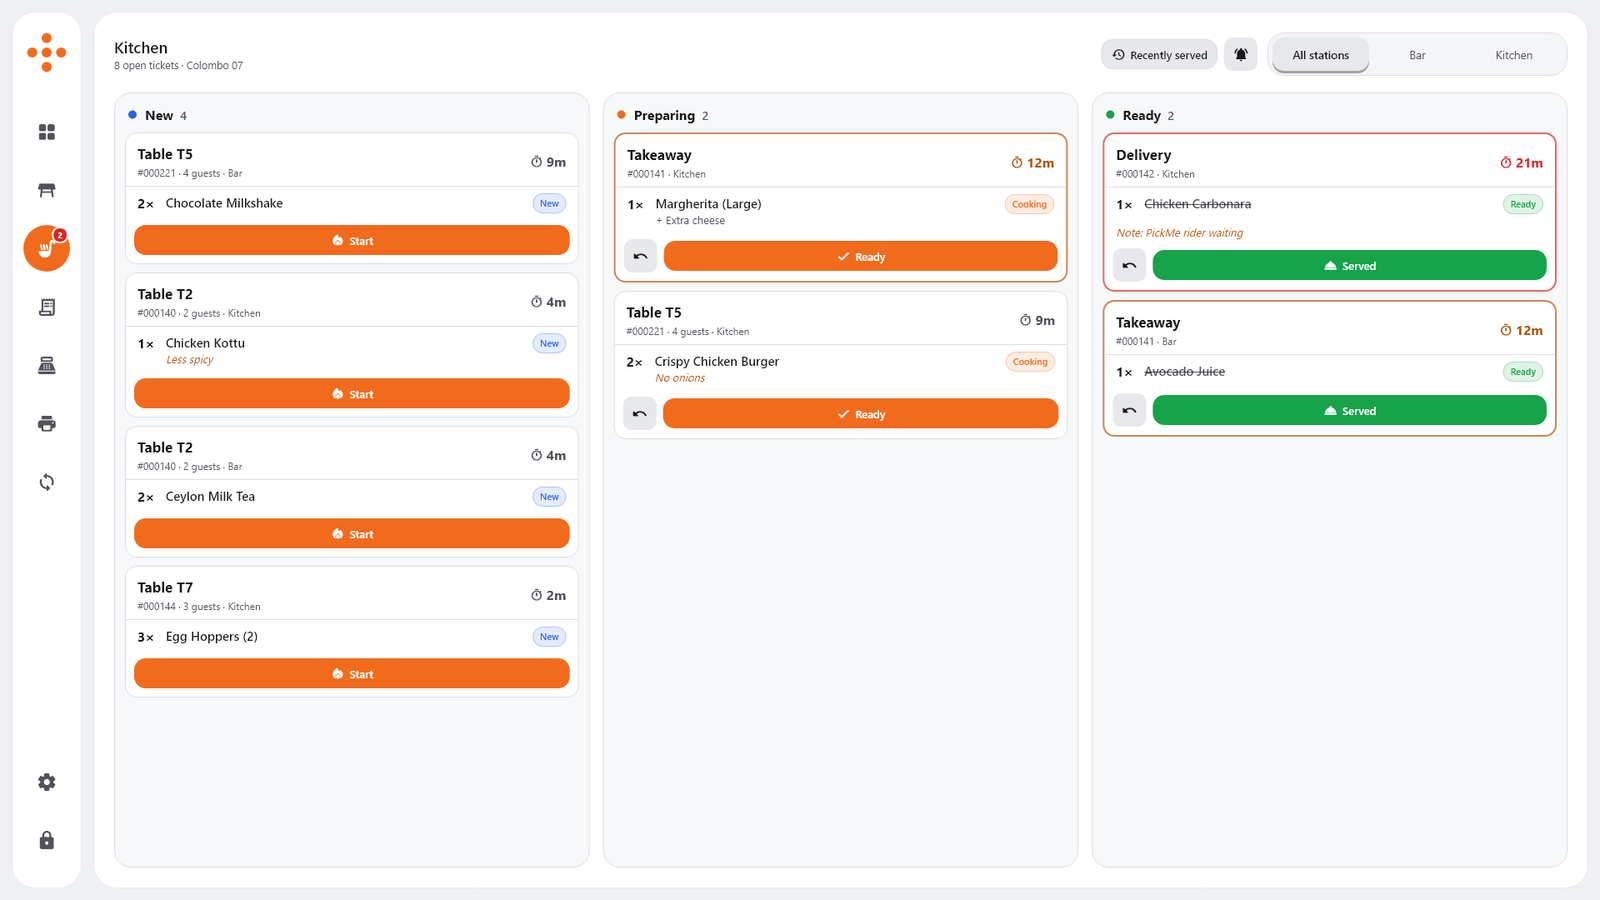1600x900 pixels.
Task: Select the All stations filter
Action: [x=1320, y=55]
